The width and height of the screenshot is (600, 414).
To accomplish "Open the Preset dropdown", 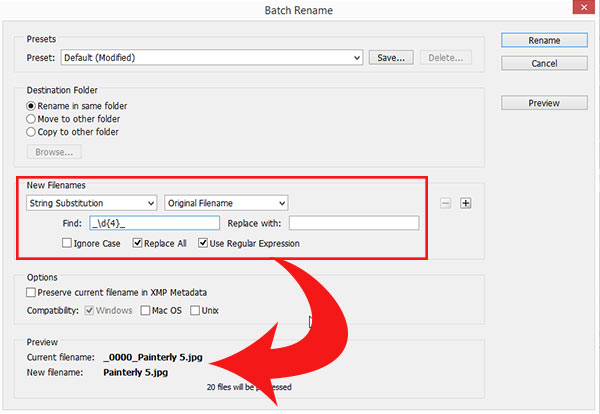I will [x=212, y=58].
